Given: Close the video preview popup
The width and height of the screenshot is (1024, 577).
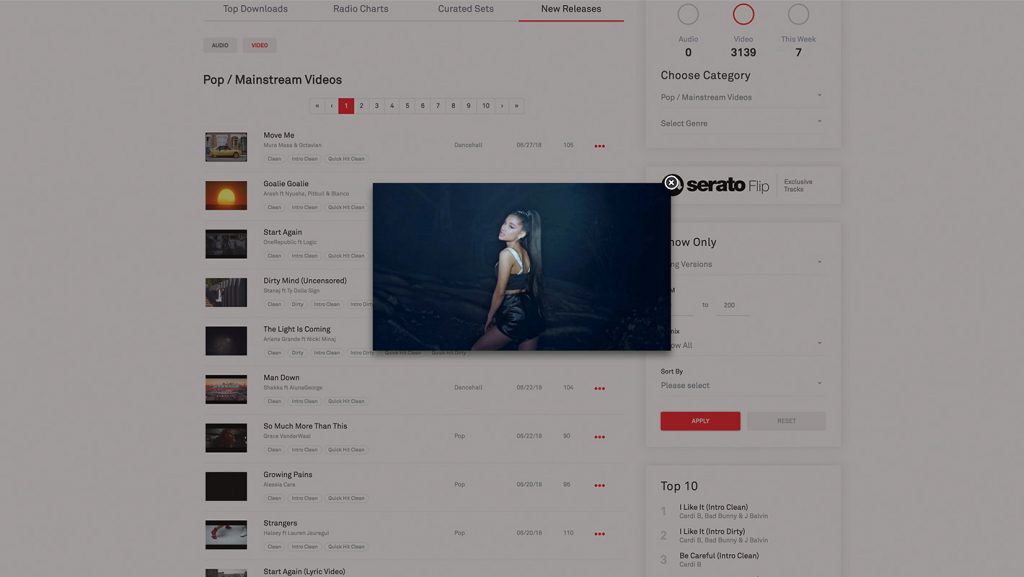Looking at the screenshot, I should point(671,183).
